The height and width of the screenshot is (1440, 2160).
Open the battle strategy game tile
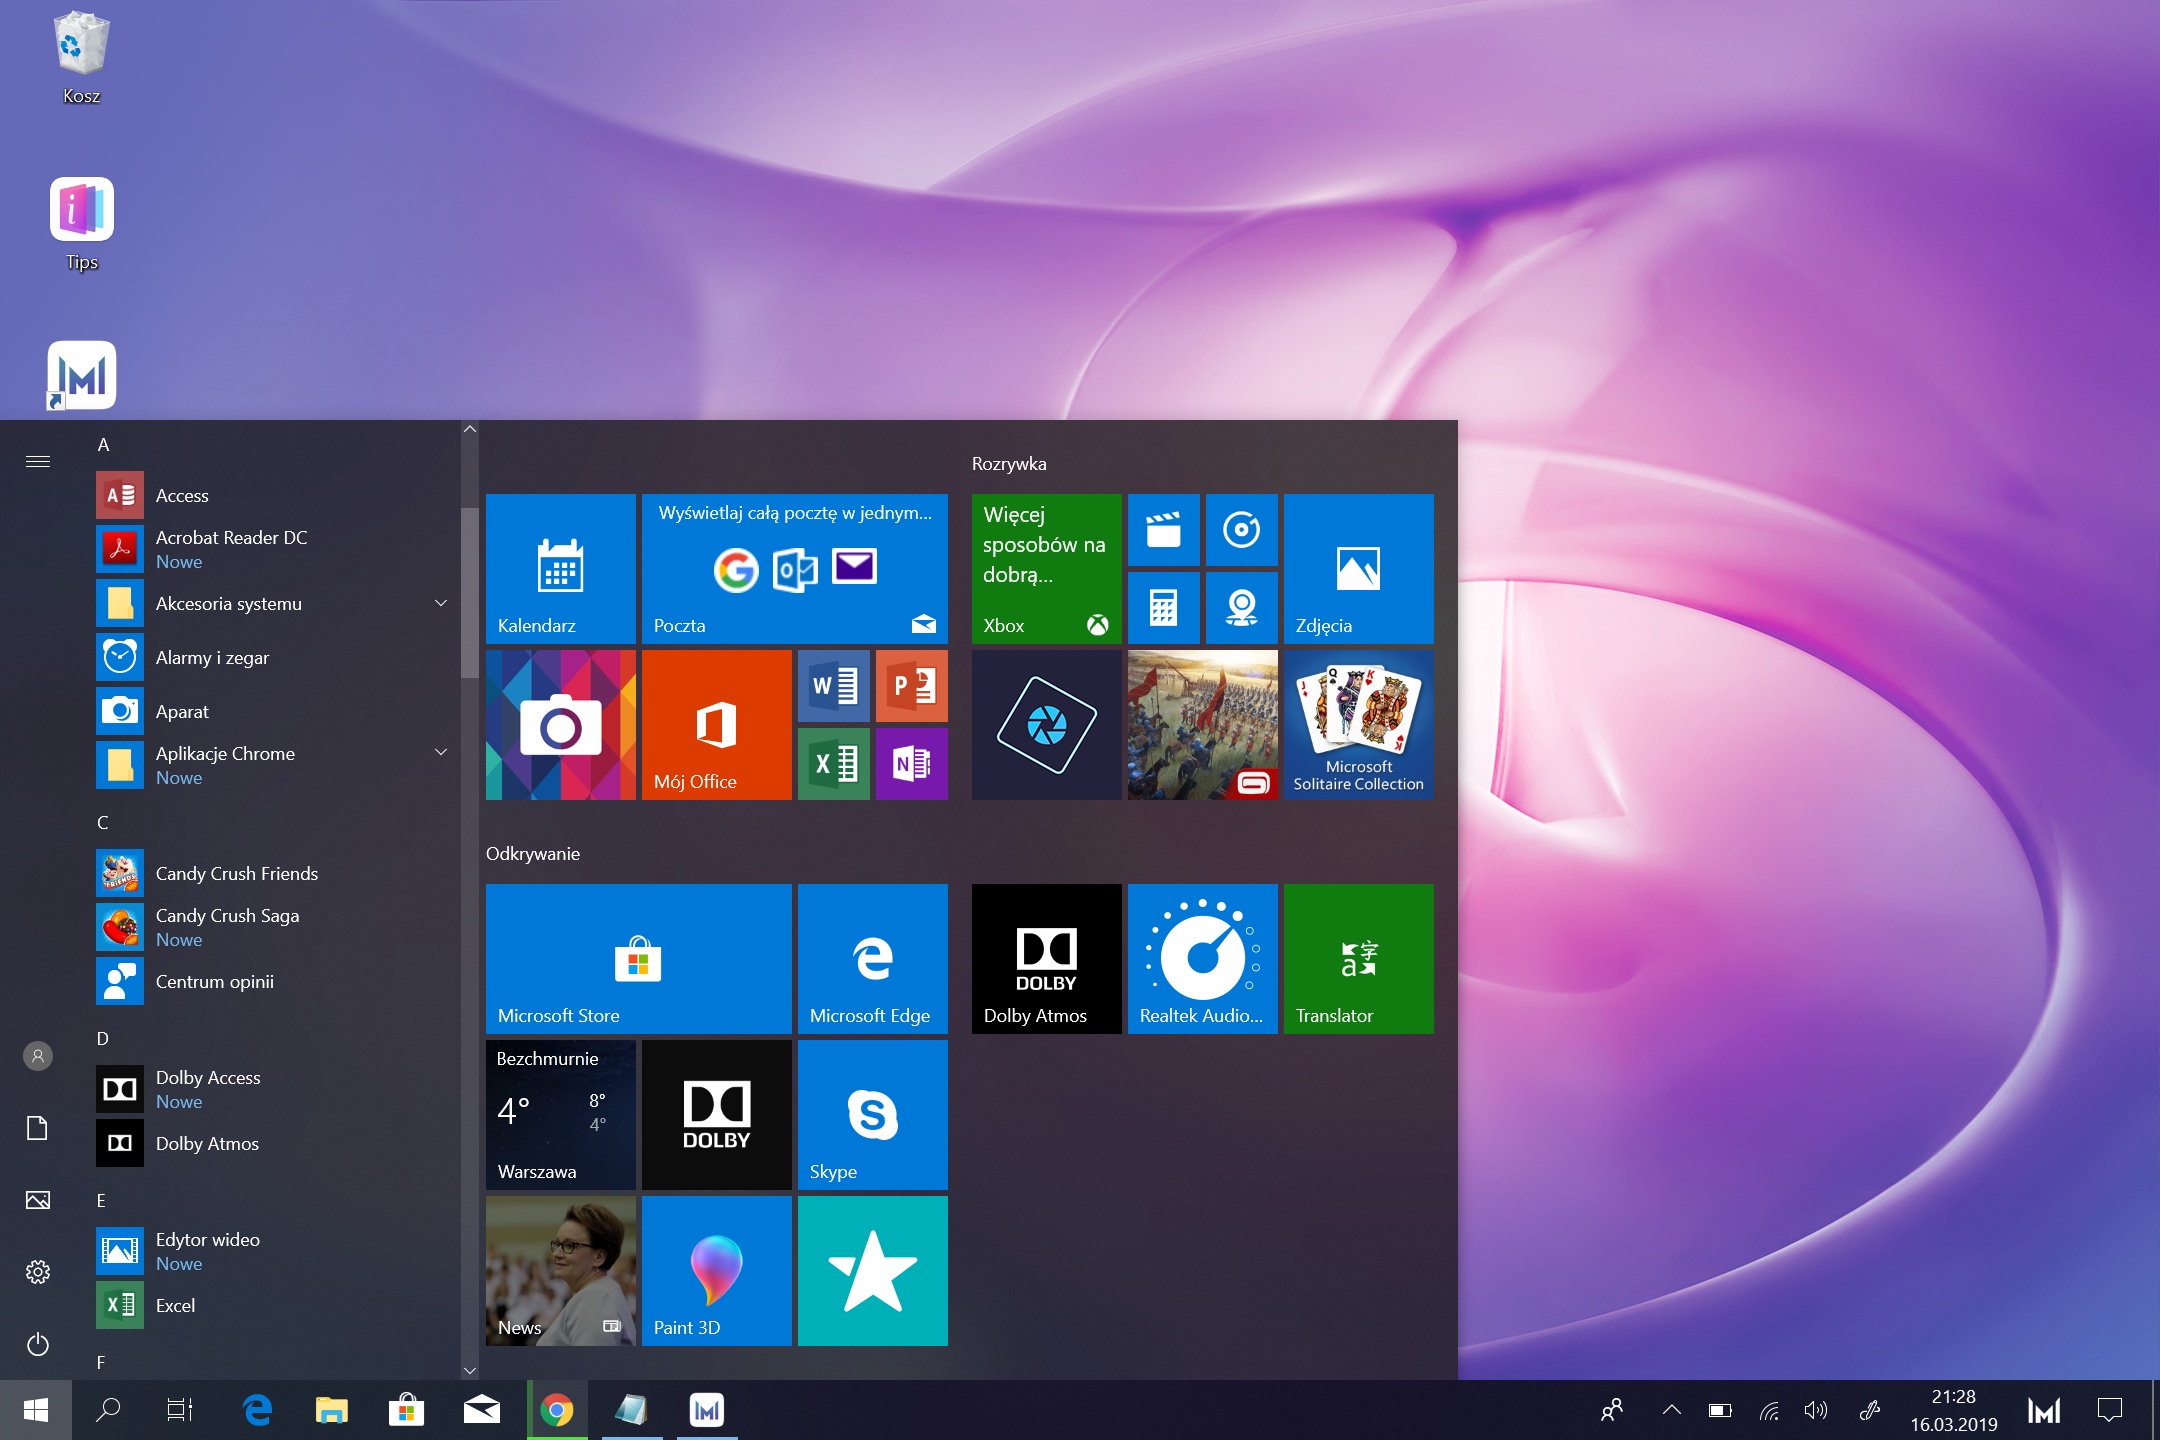pyautogui.click(x=1203, y=725)
